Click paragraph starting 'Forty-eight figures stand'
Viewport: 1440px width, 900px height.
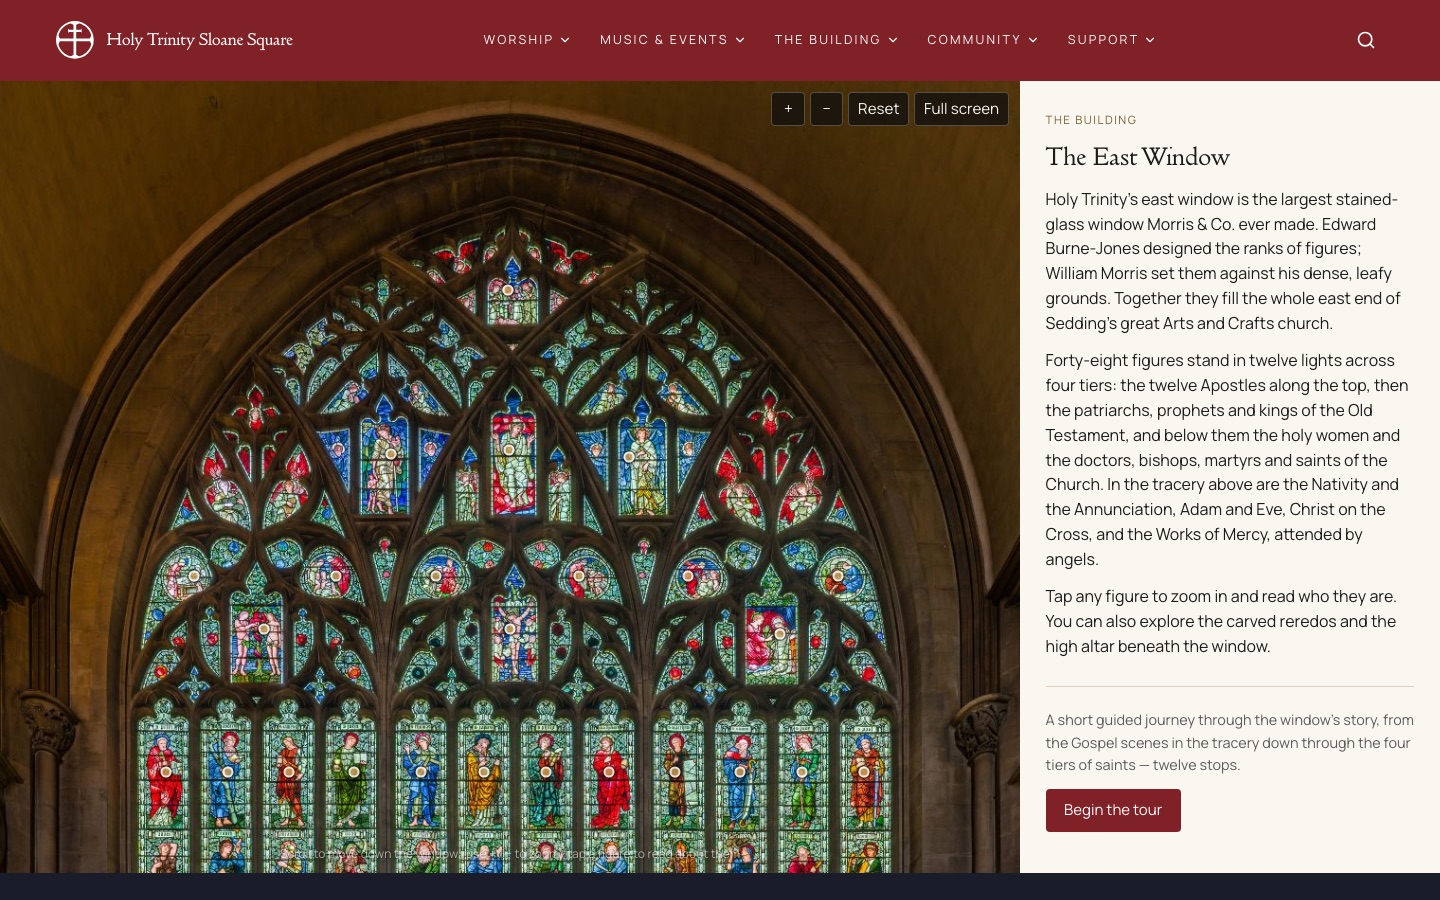pos(1229,459)
